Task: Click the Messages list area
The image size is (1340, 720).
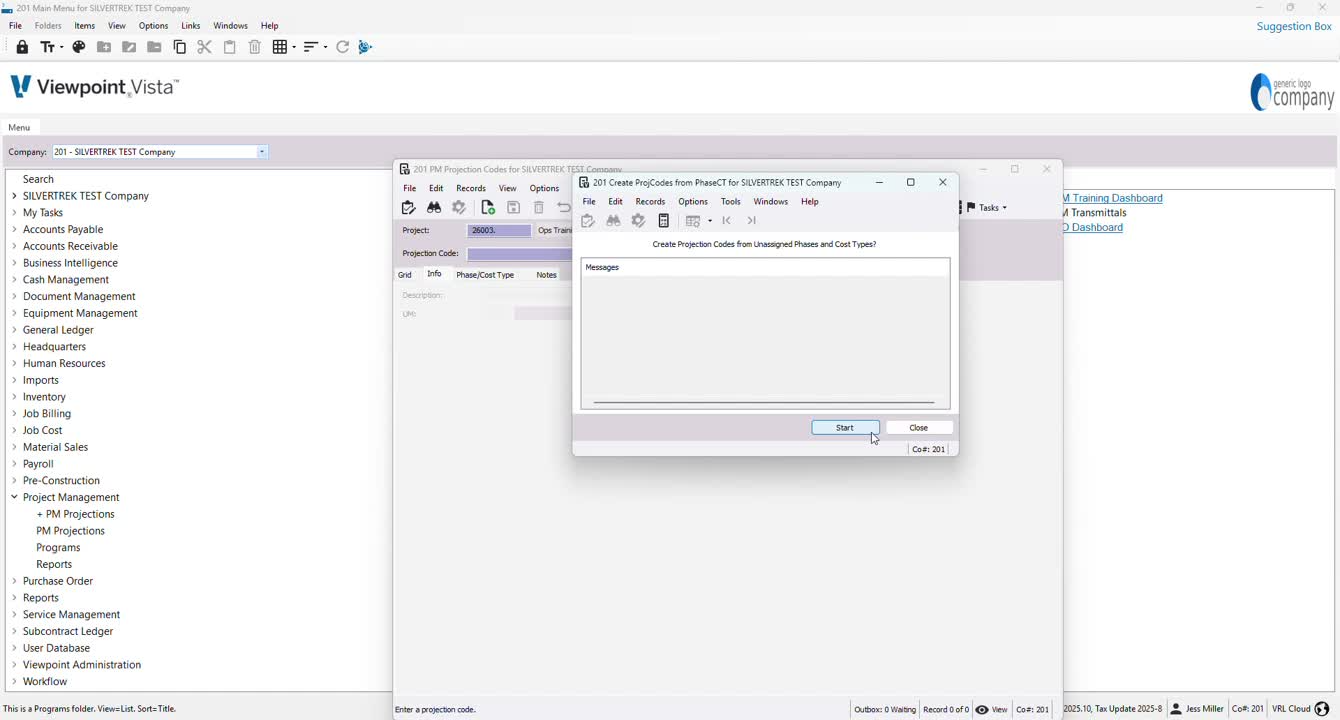Action: click(x=765, y=333)
